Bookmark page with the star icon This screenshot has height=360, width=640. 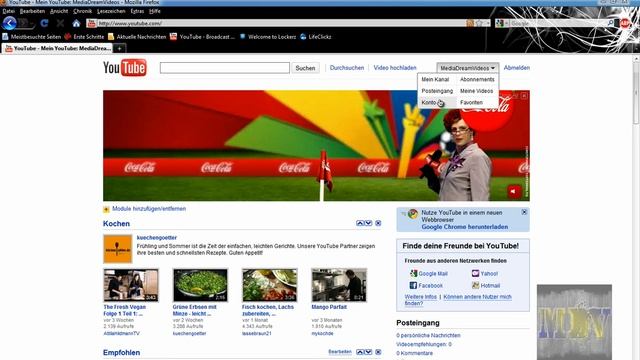click(x=479, y=23)
